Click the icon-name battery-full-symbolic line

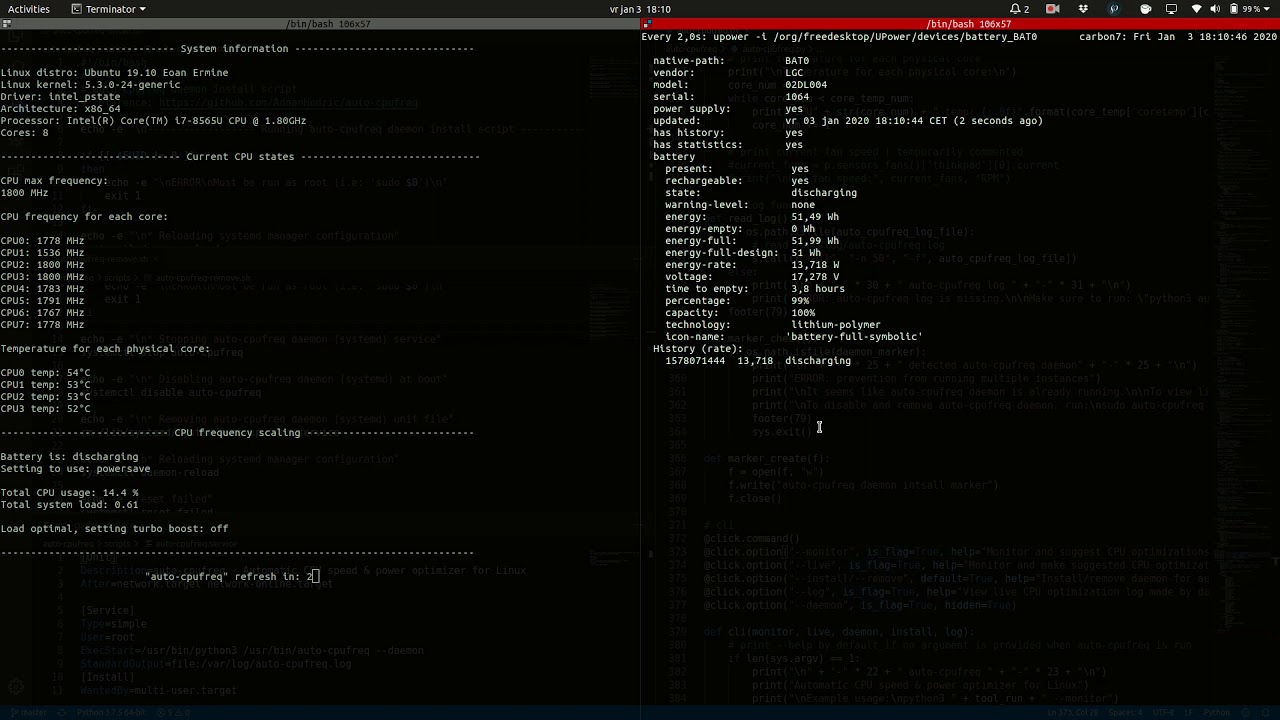(x=794, y=336)
